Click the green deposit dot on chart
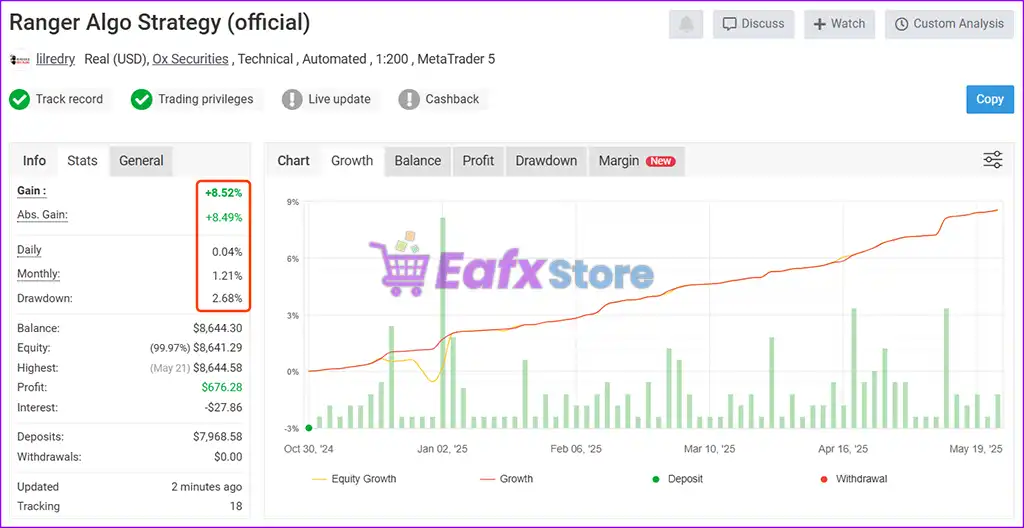This screenshot has width=1024, height=528. pos(309,428)
